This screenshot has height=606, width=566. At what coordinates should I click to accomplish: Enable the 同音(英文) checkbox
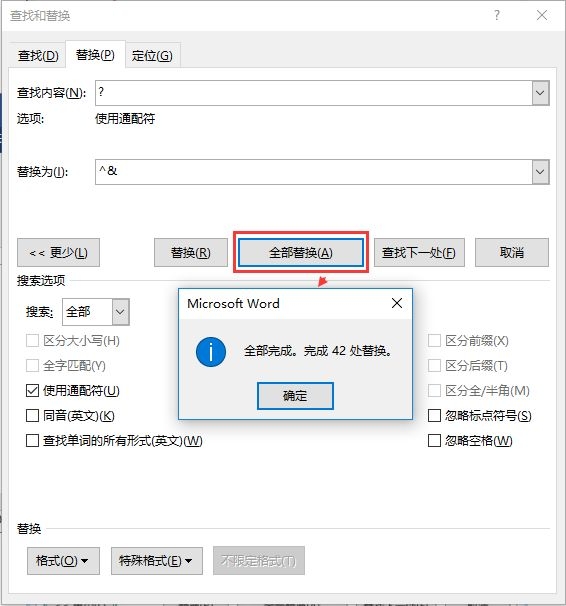click(x=32, y=416)
